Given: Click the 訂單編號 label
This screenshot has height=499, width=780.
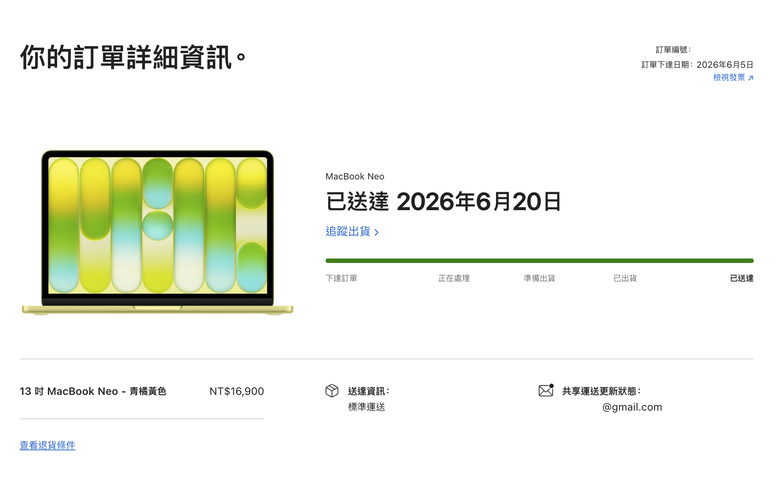Looking at the screenshot, I should 673,50.
